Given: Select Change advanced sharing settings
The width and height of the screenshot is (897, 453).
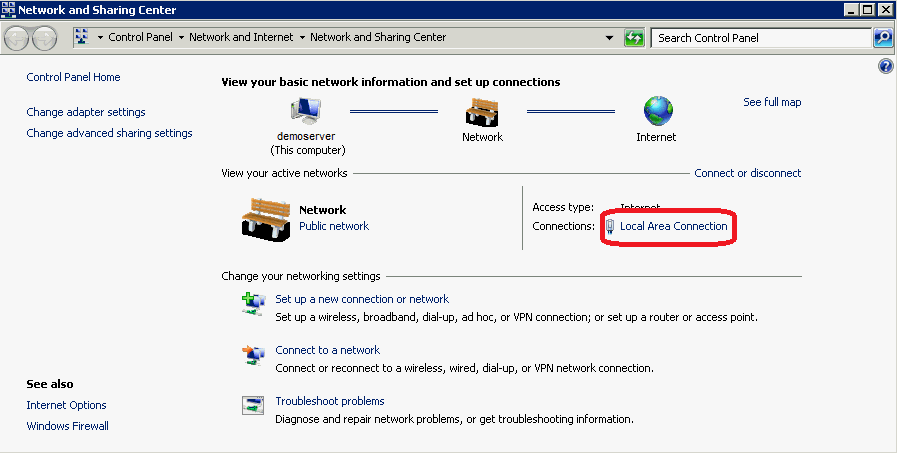Looking at the screenshot, I should click(x=109, y=133).
